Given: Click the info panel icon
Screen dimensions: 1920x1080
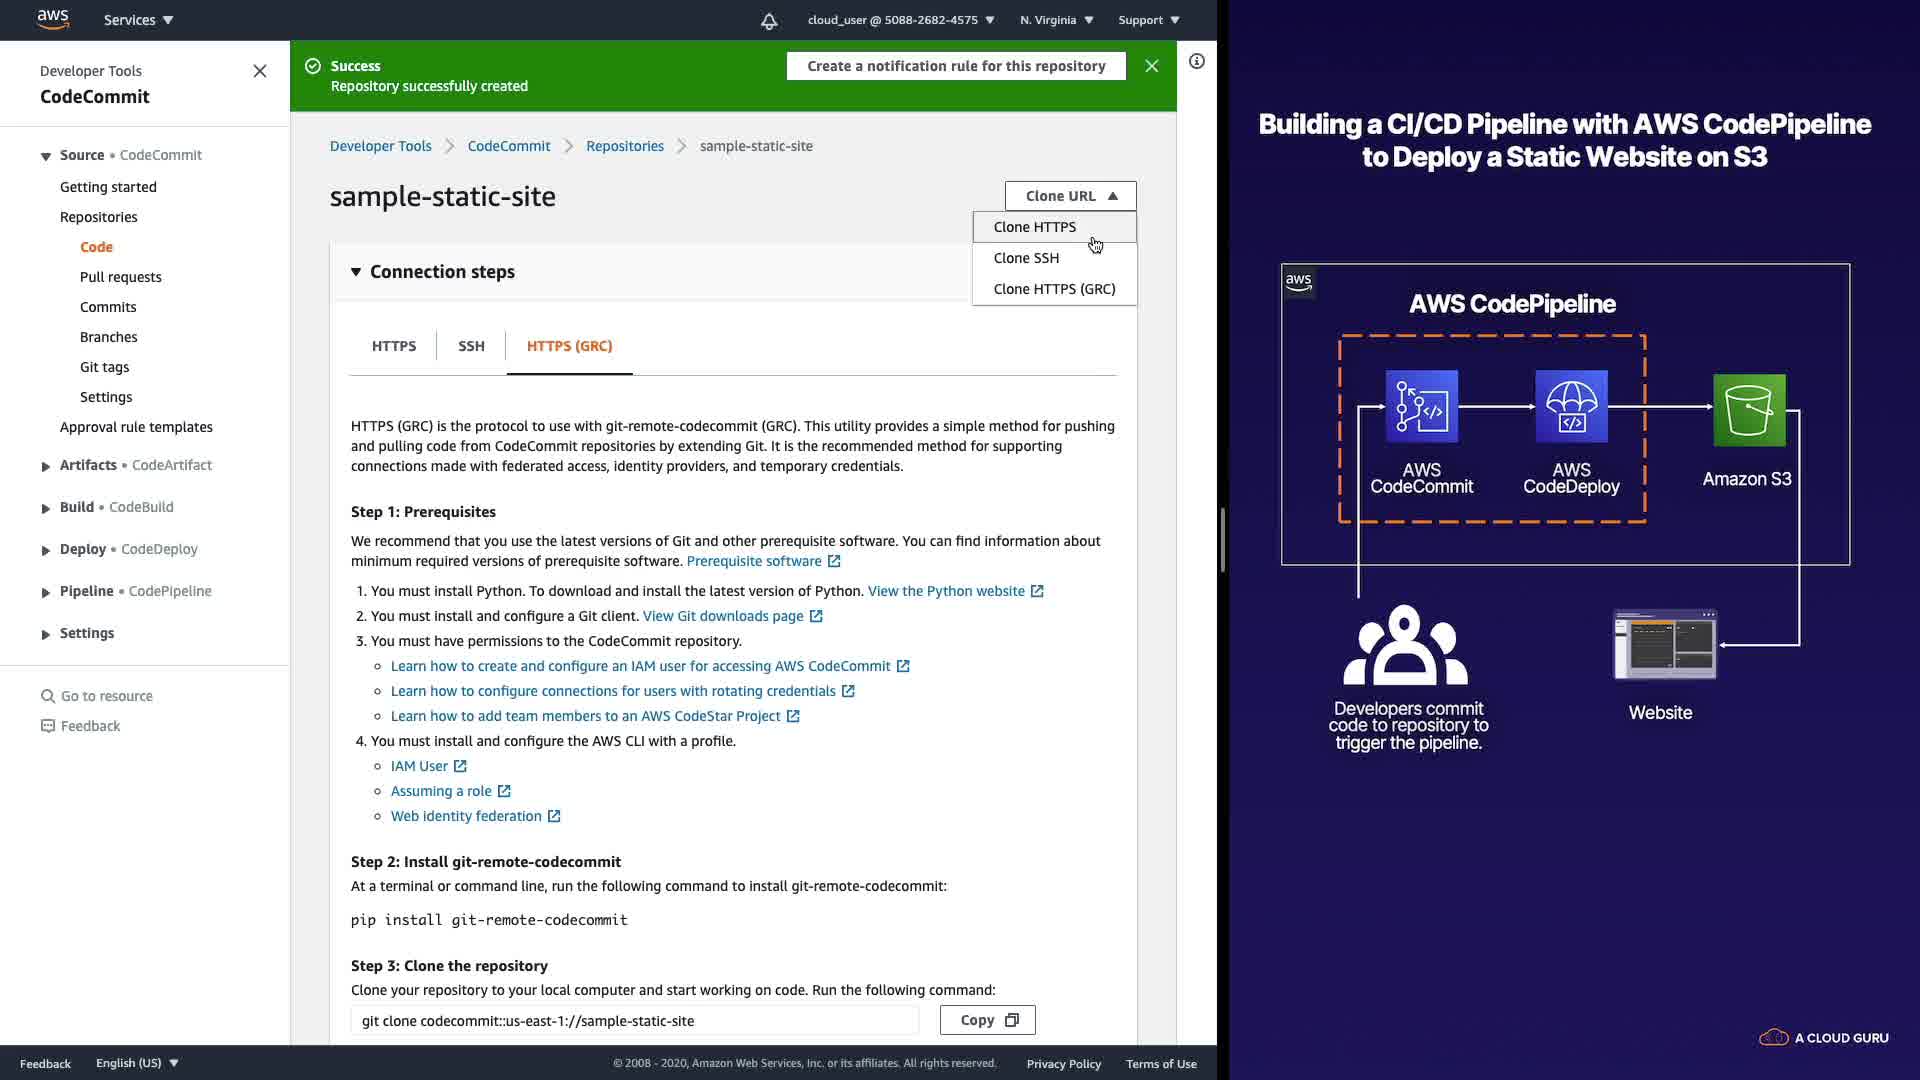Looking at the screenshot, I should tap(1196, 61).
